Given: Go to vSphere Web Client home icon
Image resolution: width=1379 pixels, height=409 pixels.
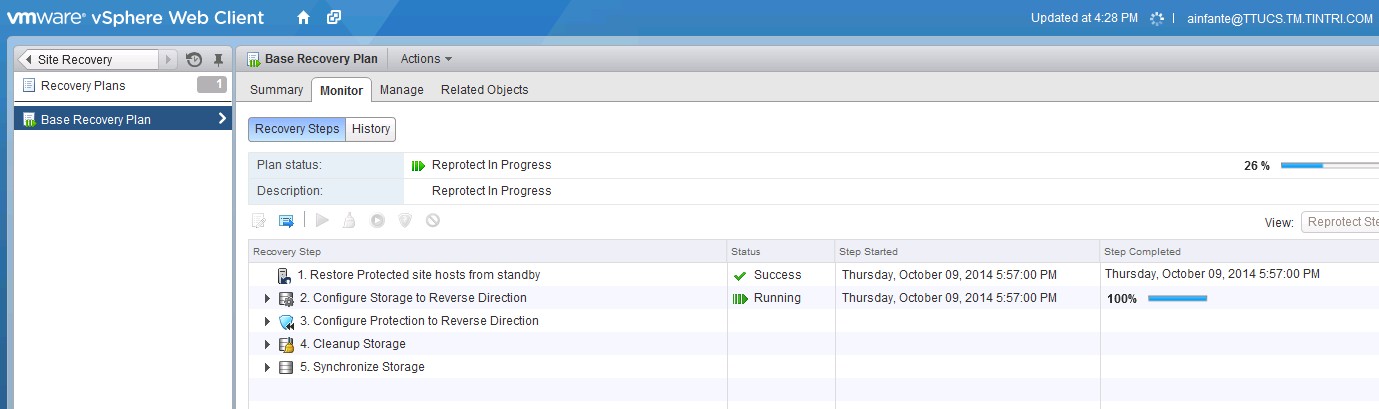Looking at the screenshot, I should point(304,18).
